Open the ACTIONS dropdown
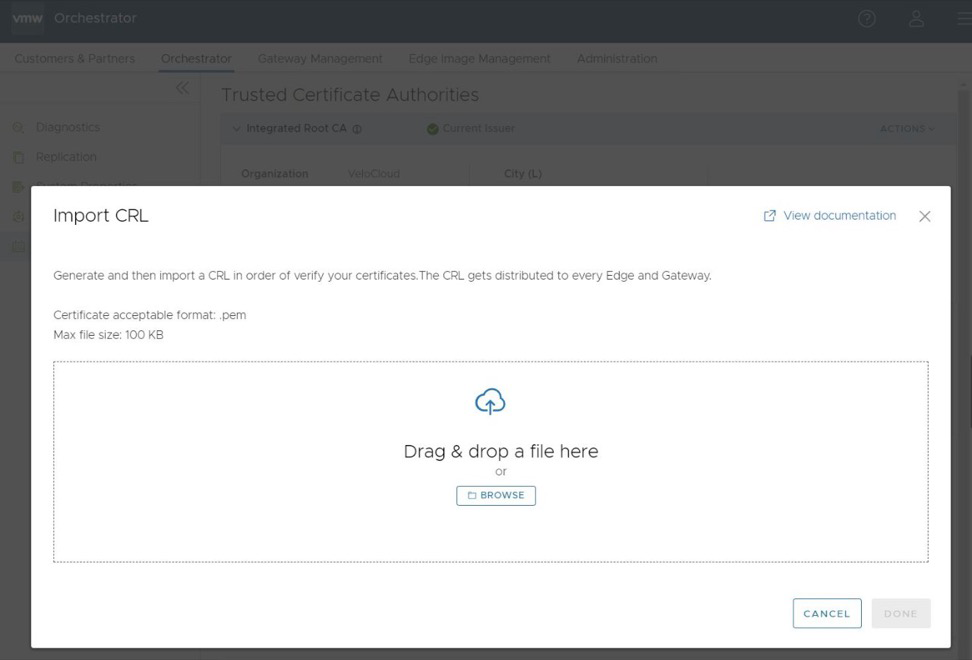Screen dimensions: 972x660 click(x=905, y=129)
